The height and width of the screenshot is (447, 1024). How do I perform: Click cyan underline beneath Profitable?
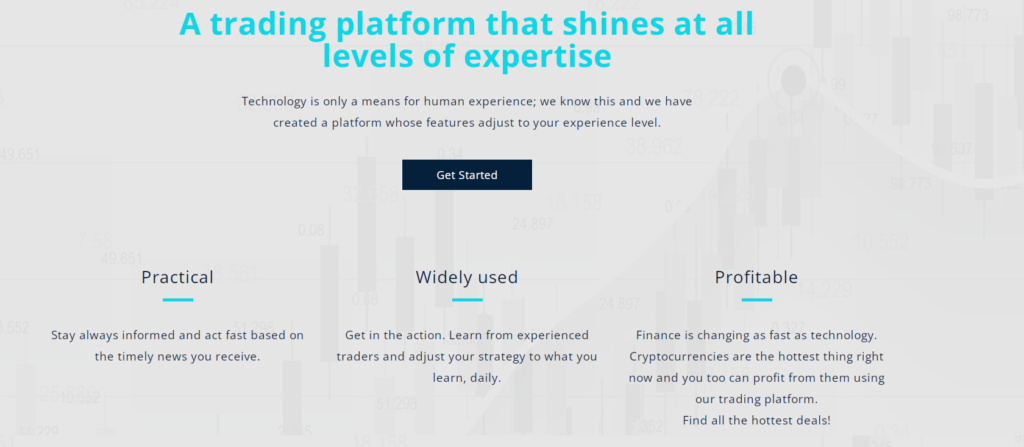[x=756, y=300]
